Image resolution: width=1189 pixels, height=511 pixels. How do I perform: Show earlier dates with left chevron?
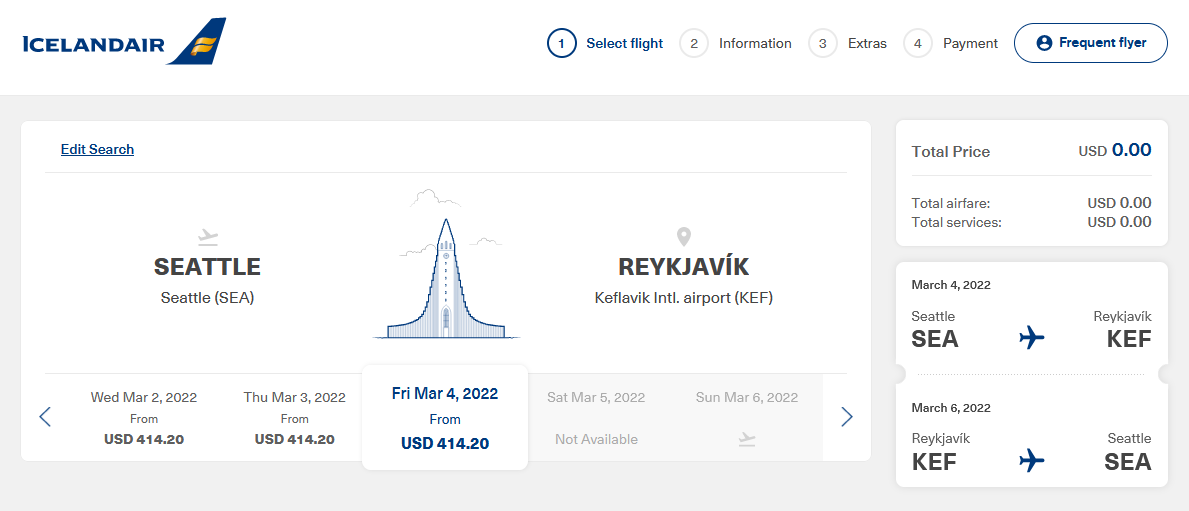(45, 416)
